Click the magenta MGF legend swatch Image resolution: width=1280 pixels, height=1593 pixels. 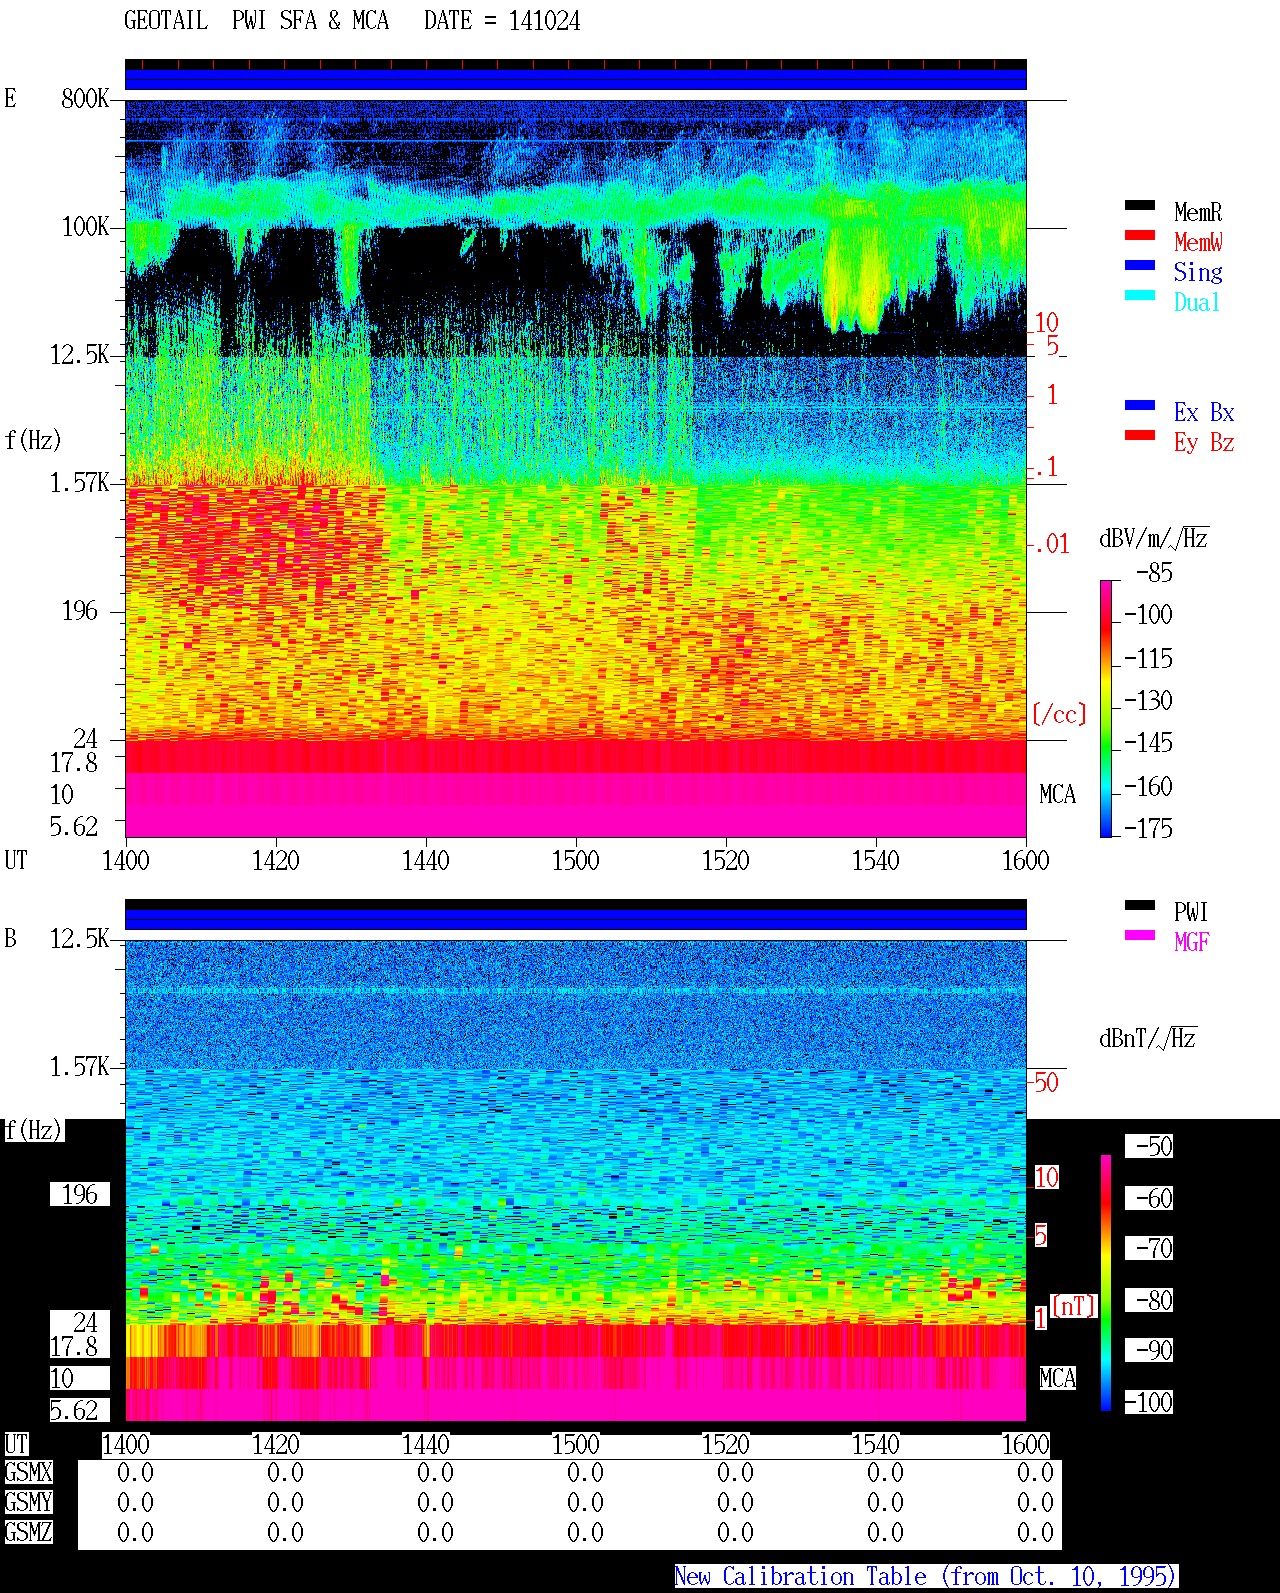1140,935
